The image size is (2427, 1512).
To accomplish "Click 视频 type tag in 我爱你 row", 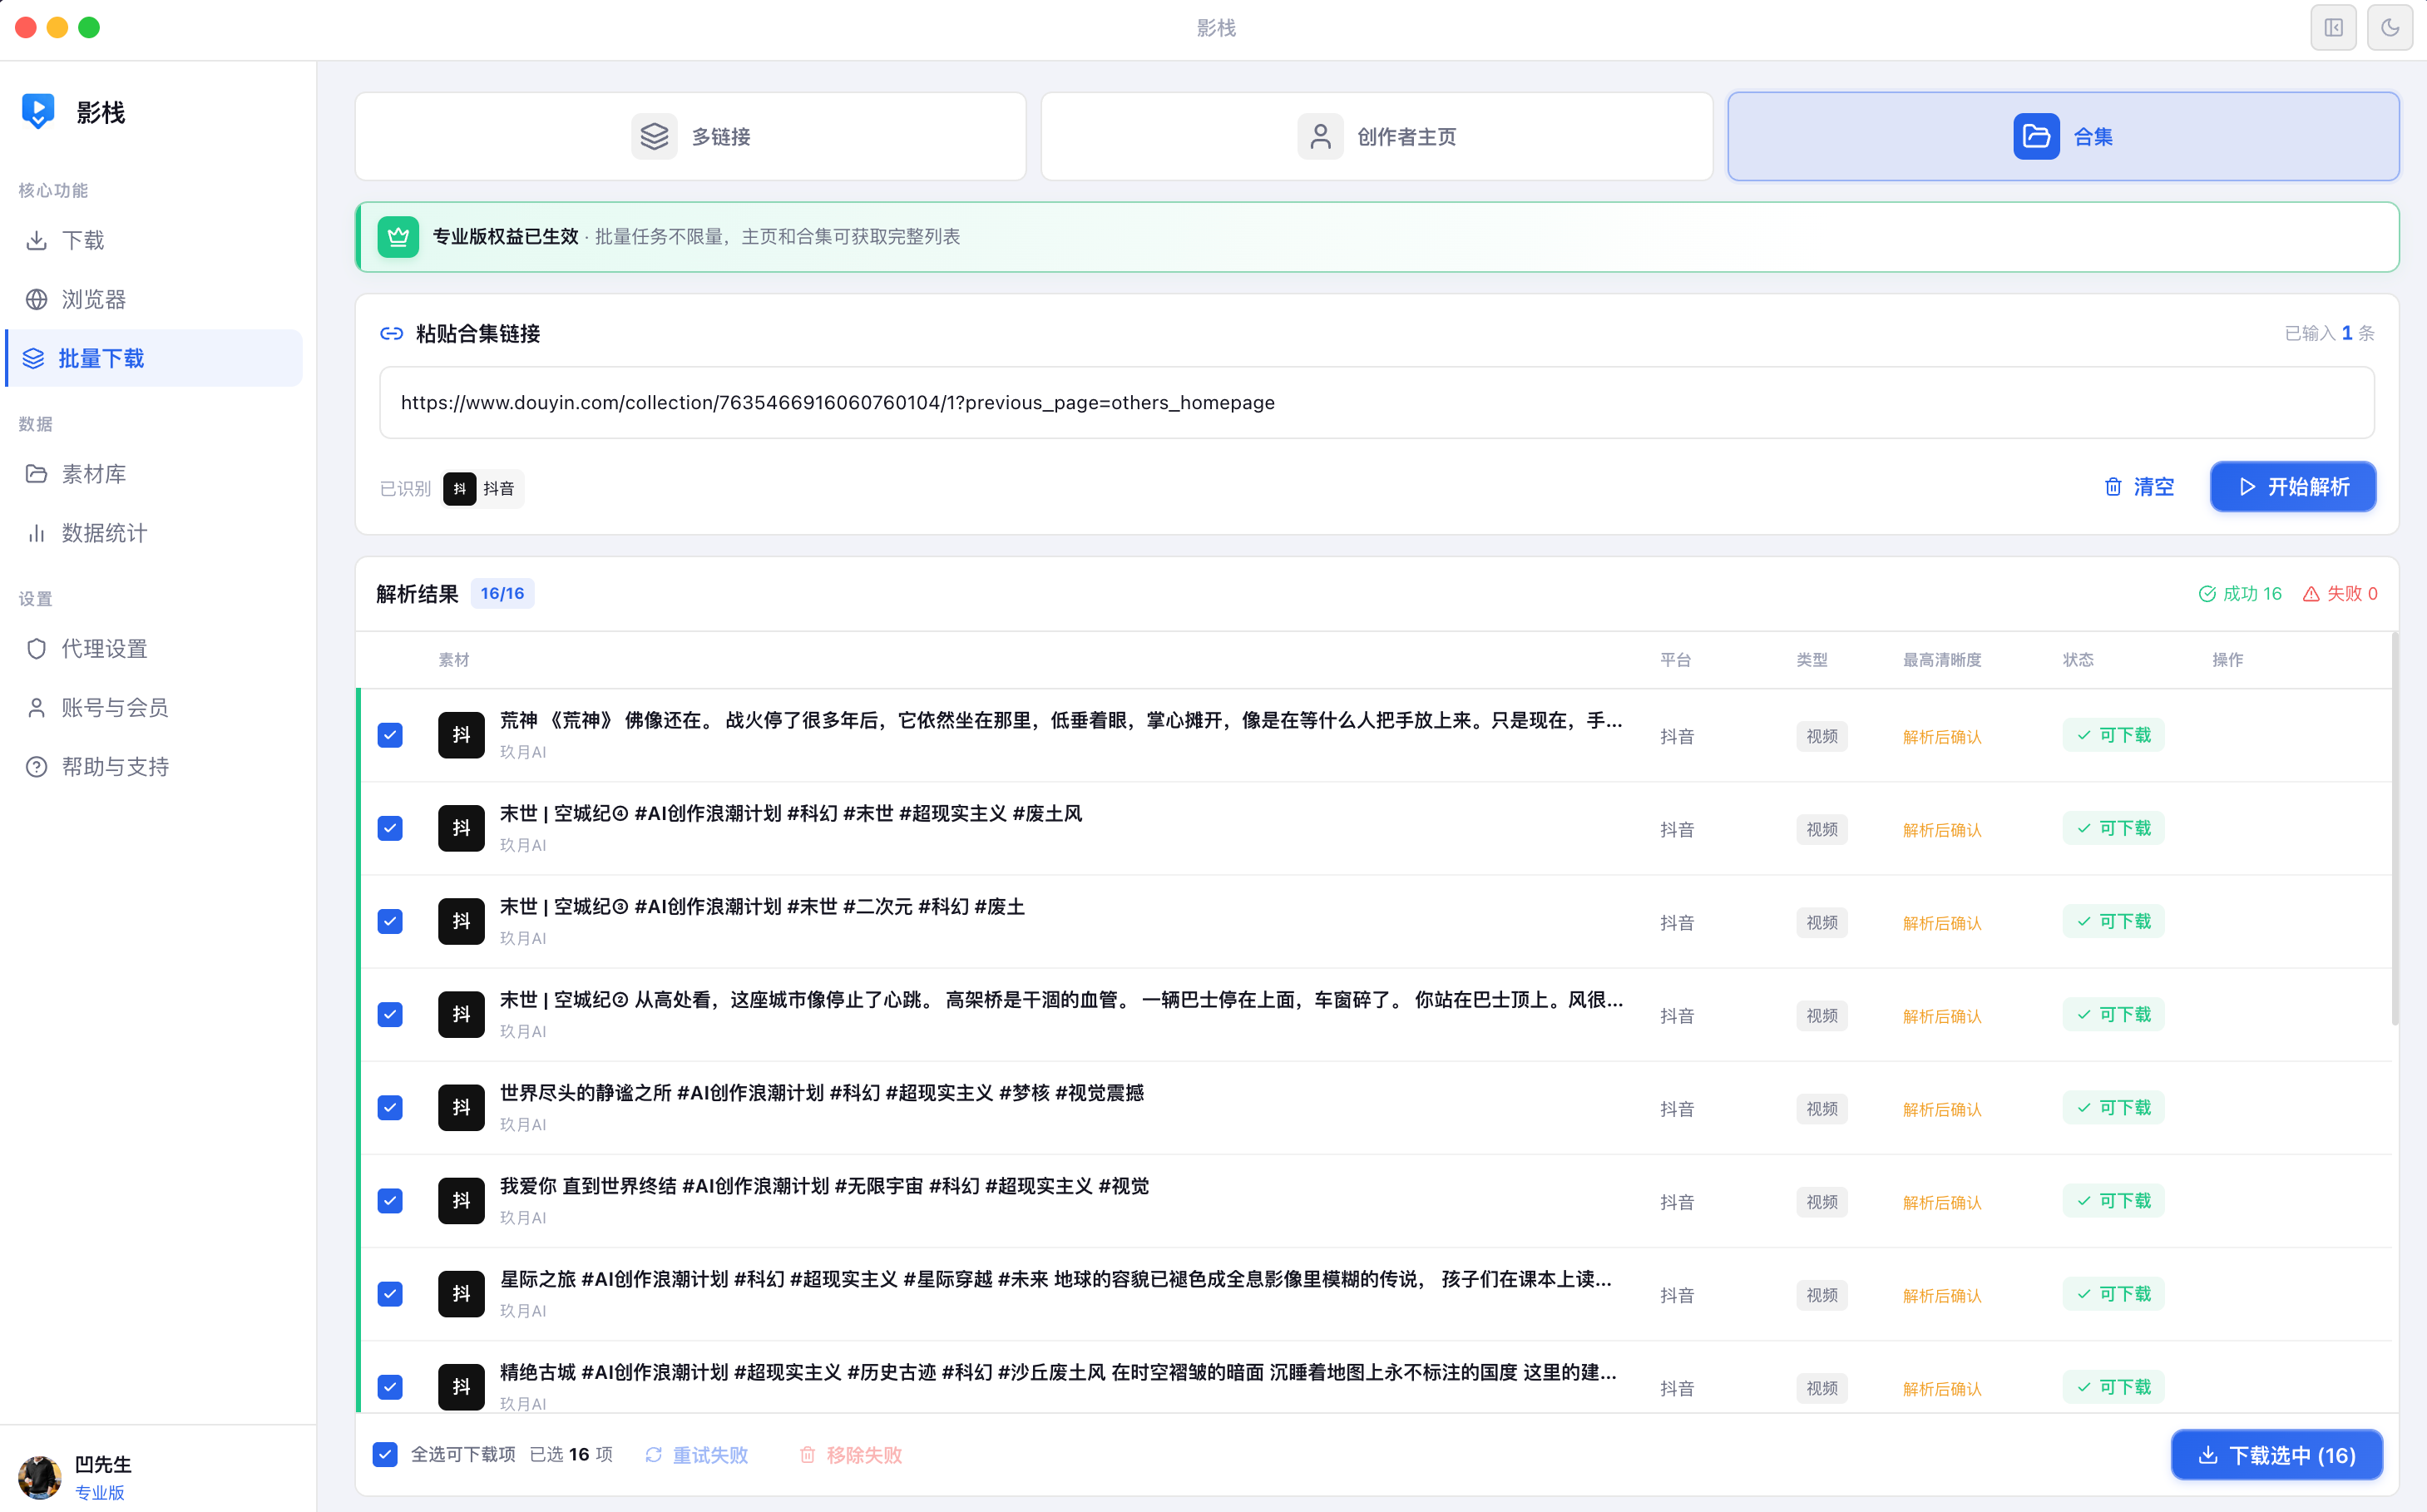I will [x=1822, y=1201].
